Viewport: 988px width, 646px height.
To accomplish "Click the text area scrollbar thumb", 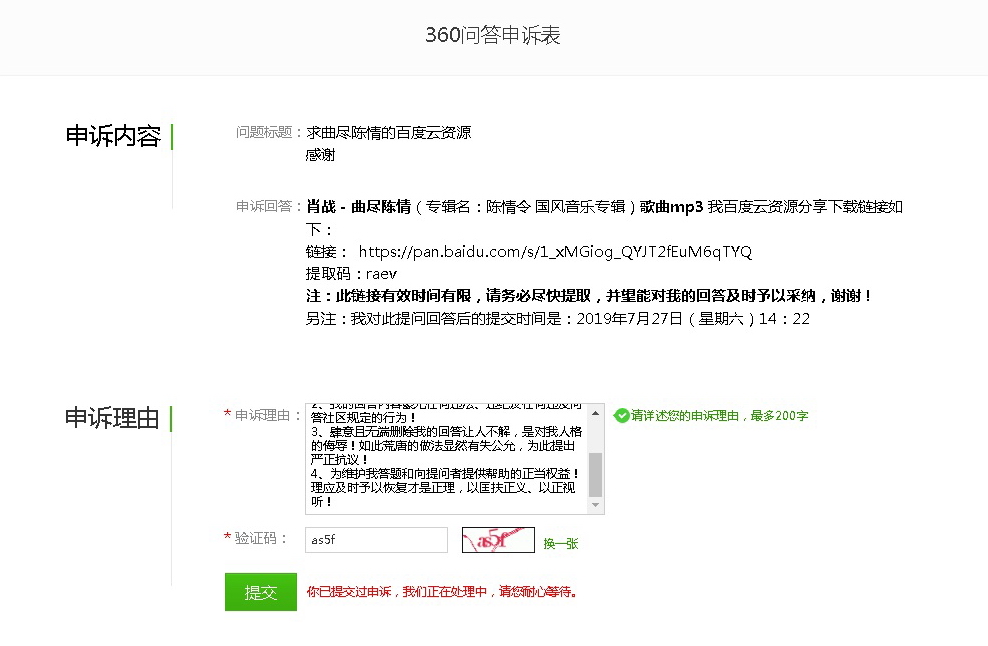I will [595, 475].
